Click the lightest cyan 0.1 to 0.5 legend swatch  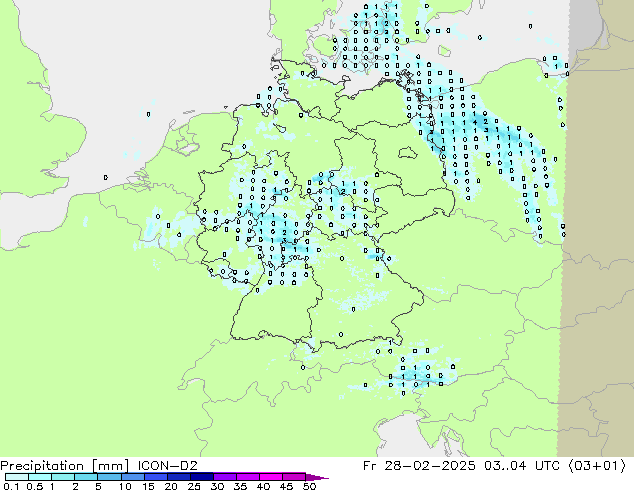coord(17,477)
